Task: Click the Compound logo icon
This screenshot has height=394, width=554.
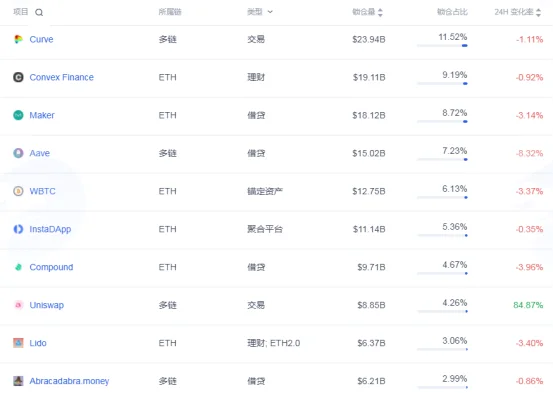Action: (18, 267)
